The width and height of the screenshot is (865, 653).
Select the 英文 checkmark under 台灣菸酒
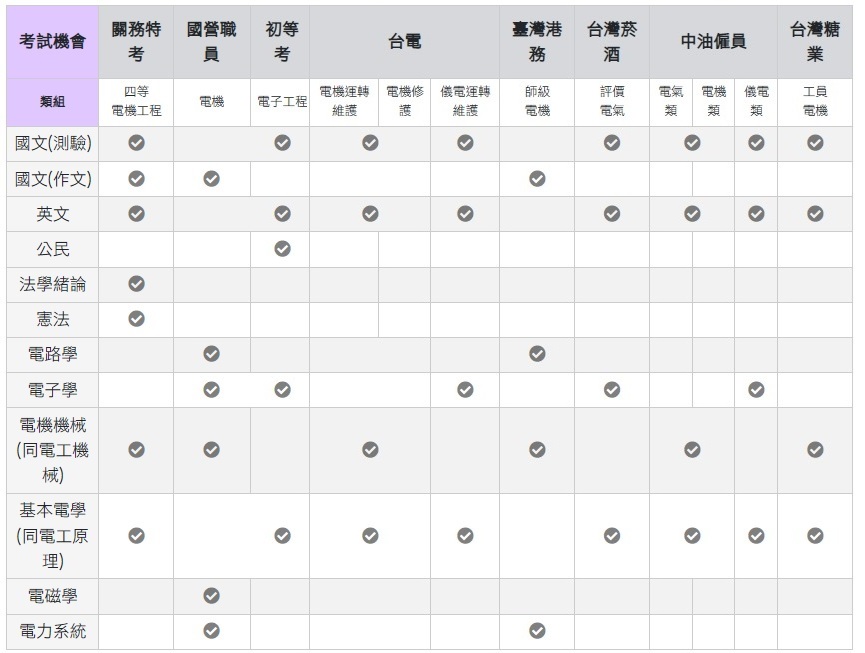612,213
